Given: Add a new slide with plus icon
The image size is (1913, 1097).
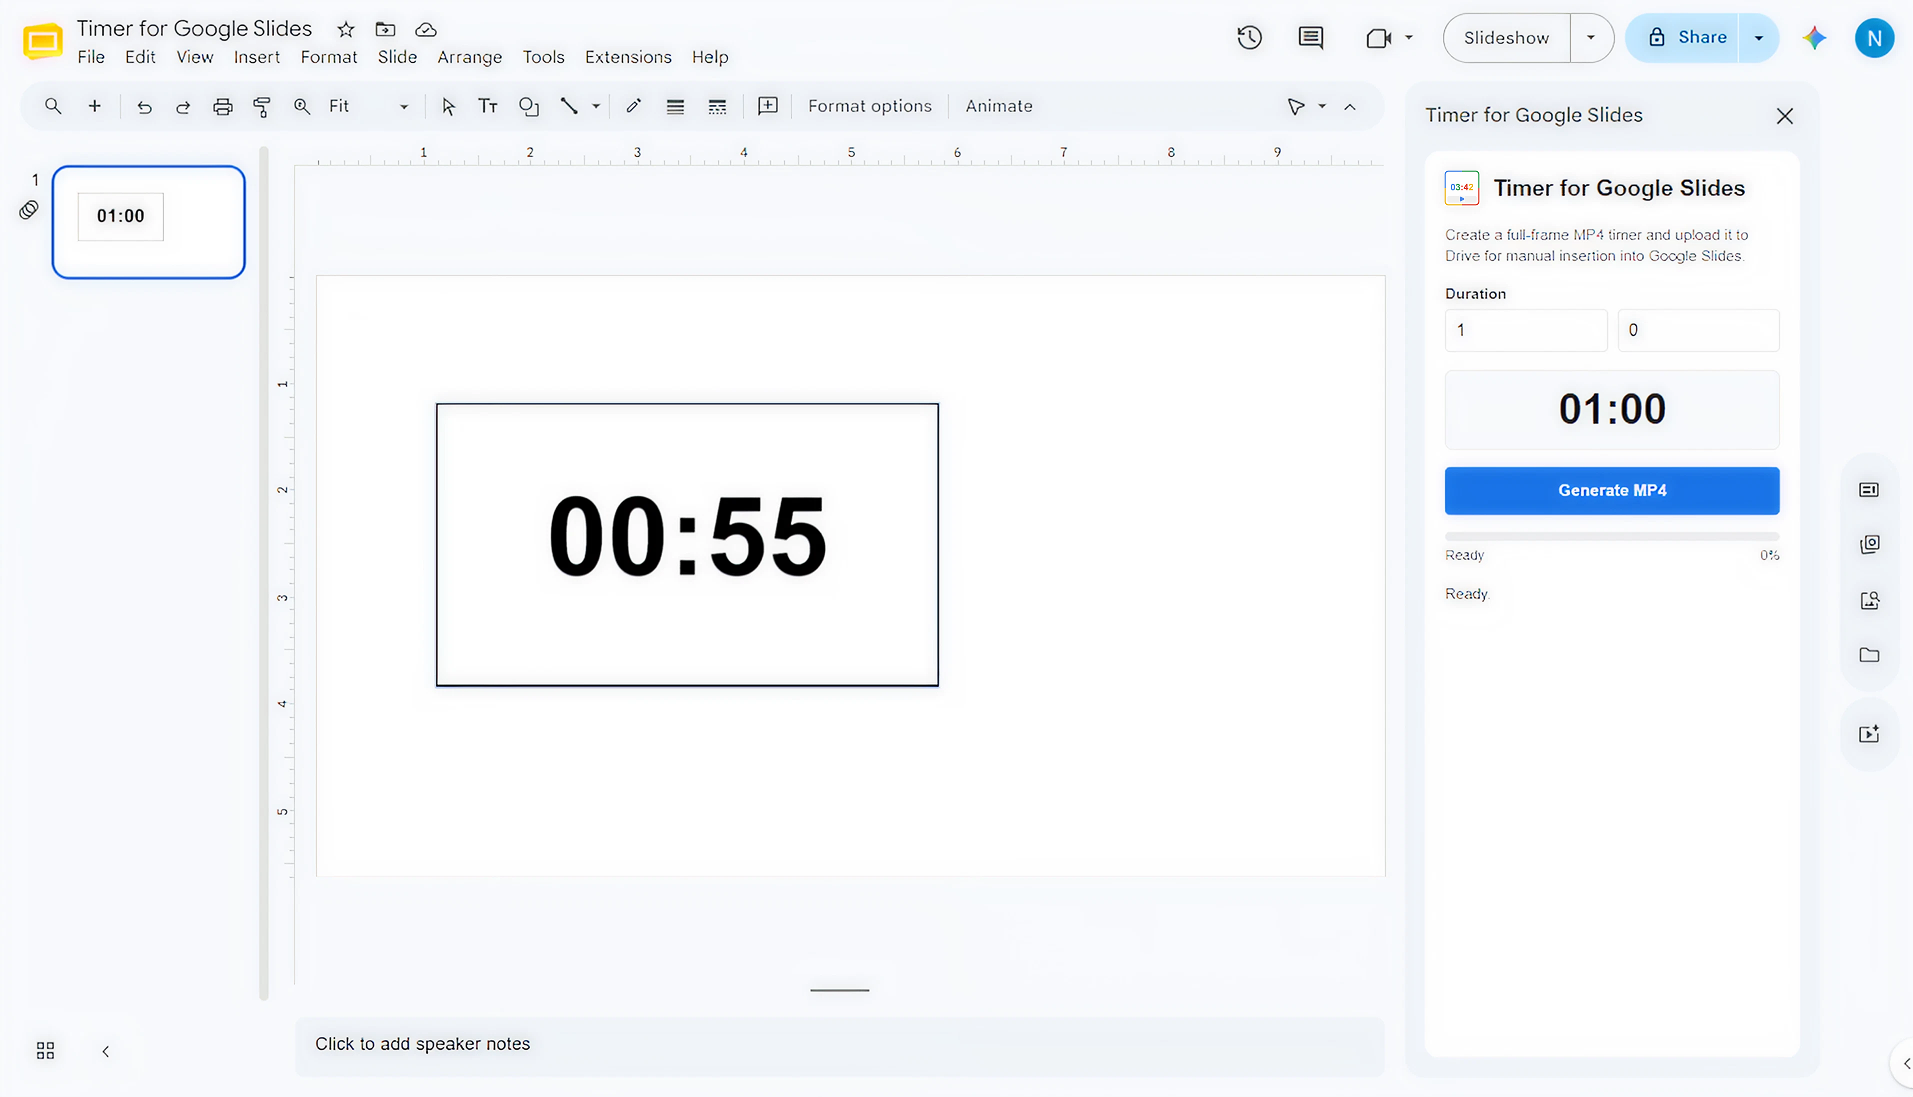Looking at the screenshot, I should pyautogui.click(x=94, y=106).
